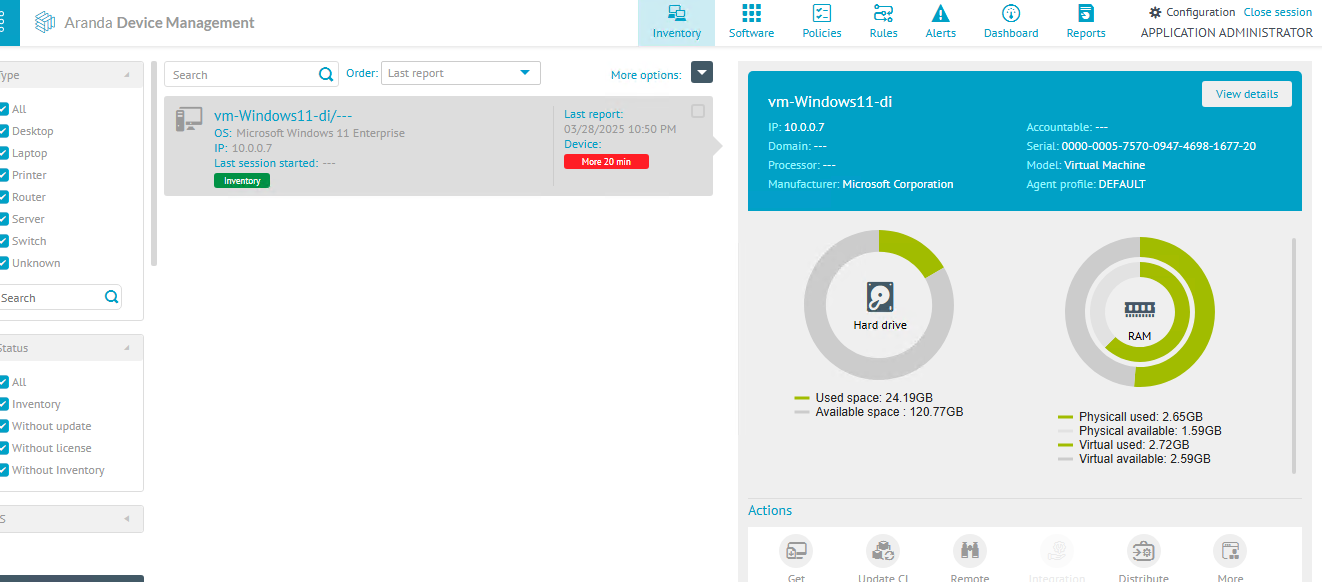The width and height of the screenshot is (1322, 582).
Task: Click the Last report date 03/28/2025 10:50 PM
Action: pyautogui.click(x=620, y=129)
